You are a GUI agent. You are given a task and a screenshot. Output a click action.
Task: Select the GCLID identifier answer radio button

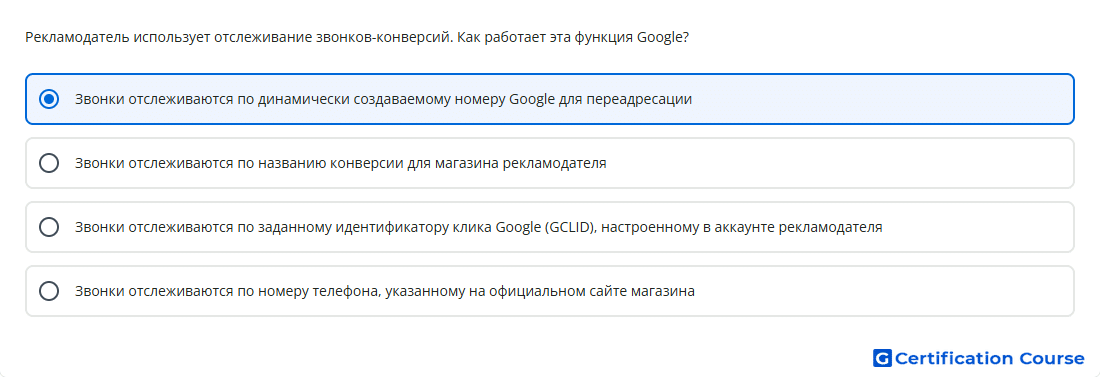pyautogui.click(x=49, y=227)
